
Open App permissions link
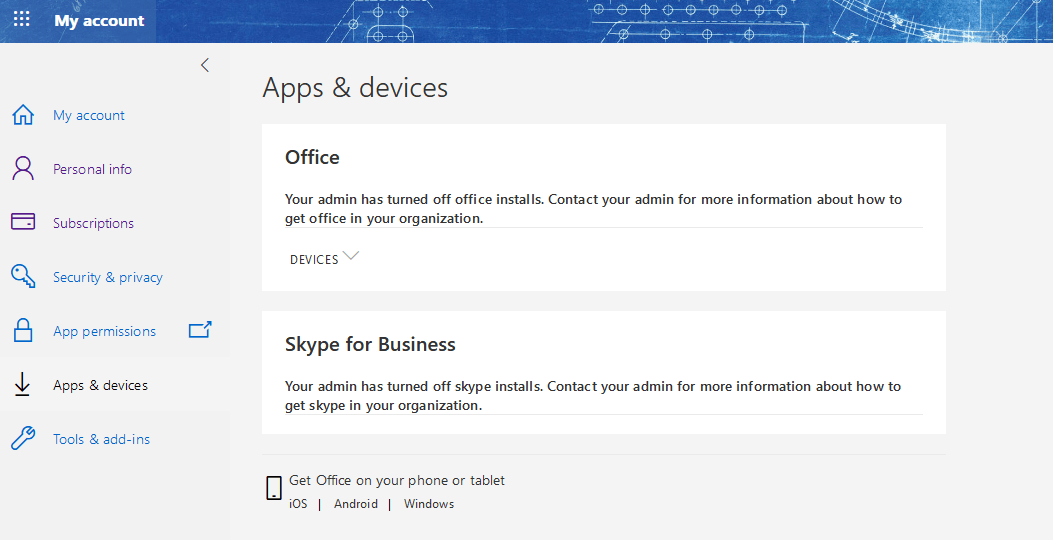click(104, 331)
